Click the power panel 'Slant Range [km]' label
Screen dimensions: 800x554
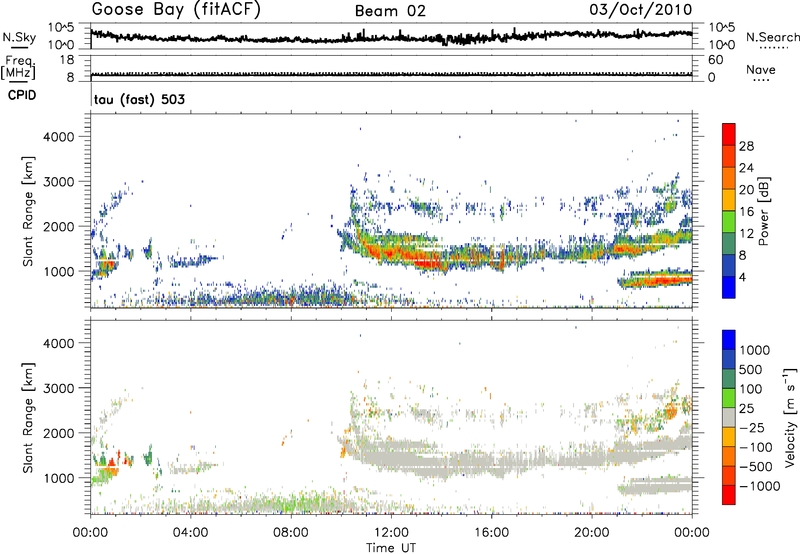(x=28, y=211)
